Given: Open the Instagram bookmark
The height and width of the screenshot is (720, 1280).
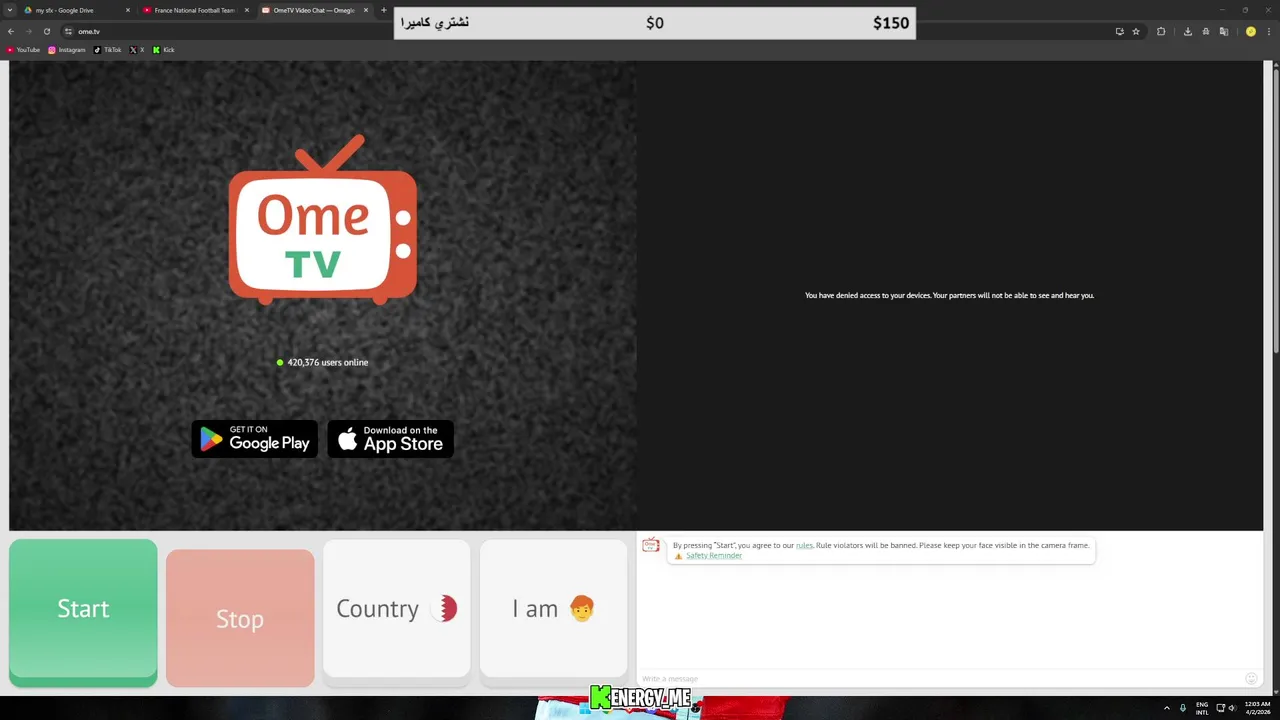Looking at the screenshot, I should tap(67, 50).
